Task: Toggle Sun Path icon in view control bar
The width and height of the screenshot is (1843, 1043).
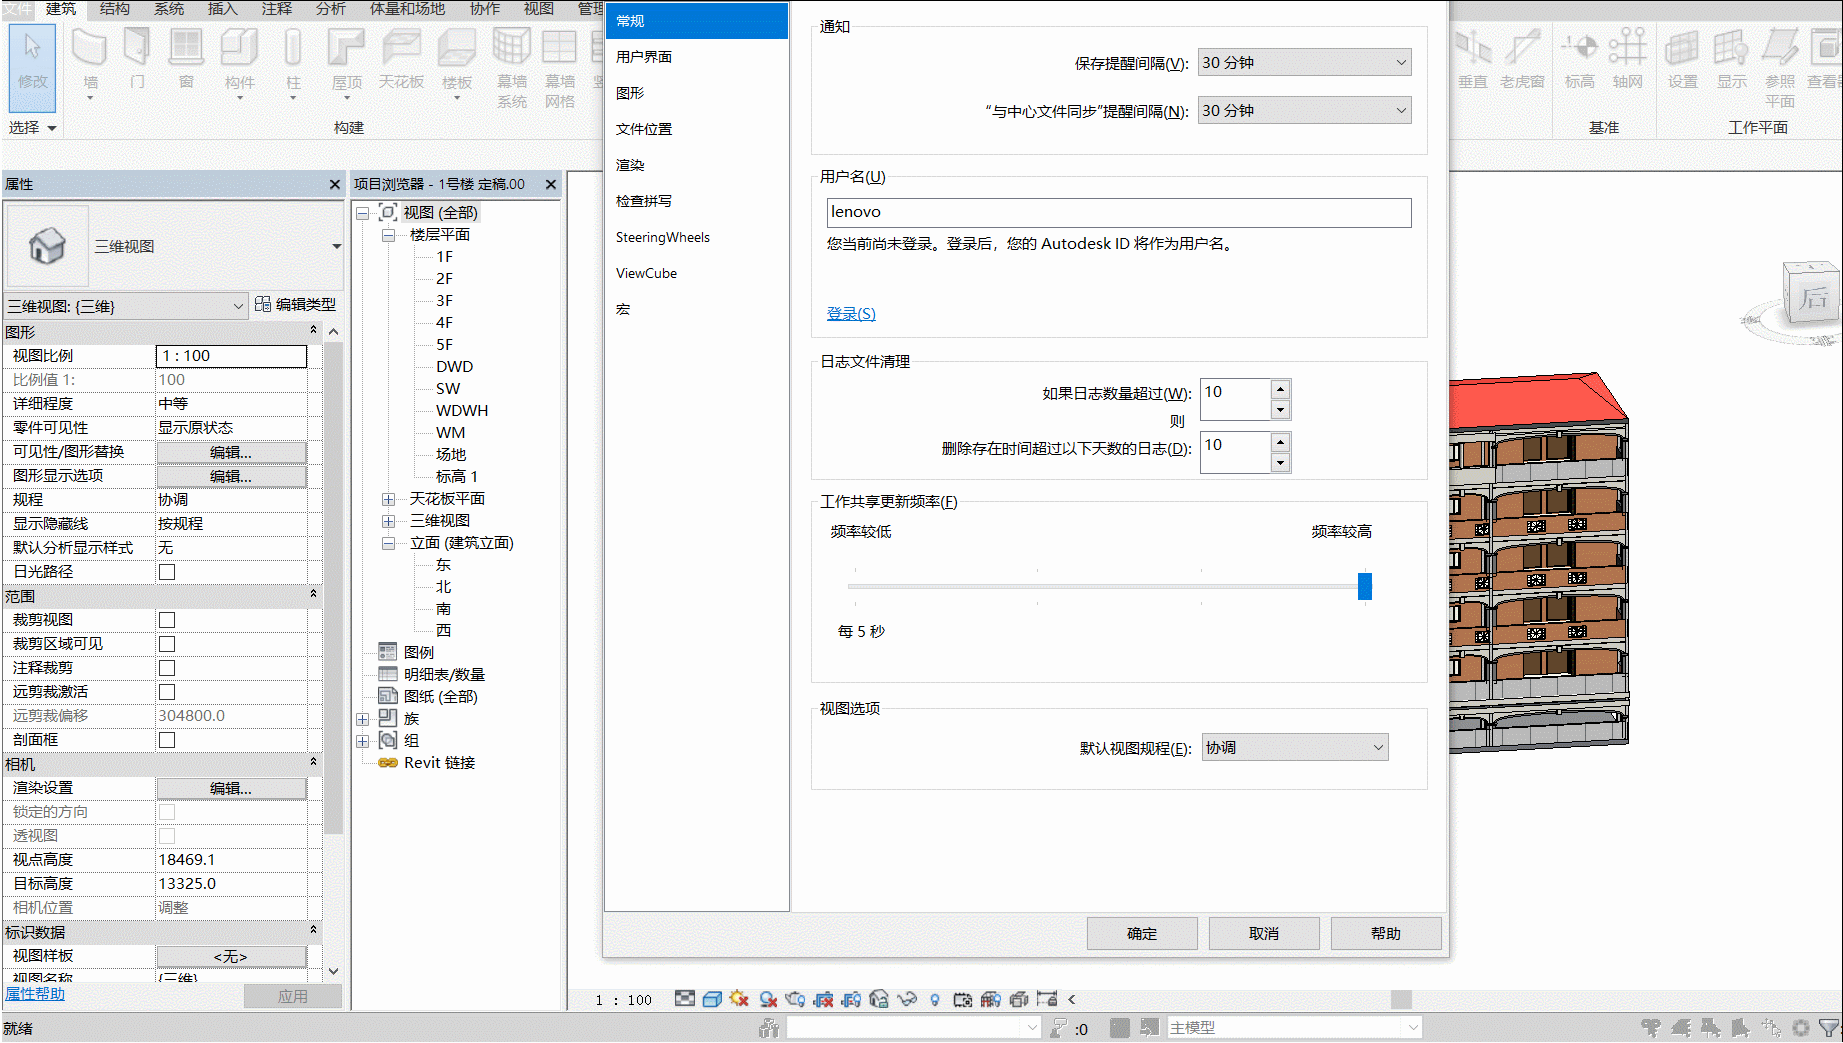Action: point(739,999)
